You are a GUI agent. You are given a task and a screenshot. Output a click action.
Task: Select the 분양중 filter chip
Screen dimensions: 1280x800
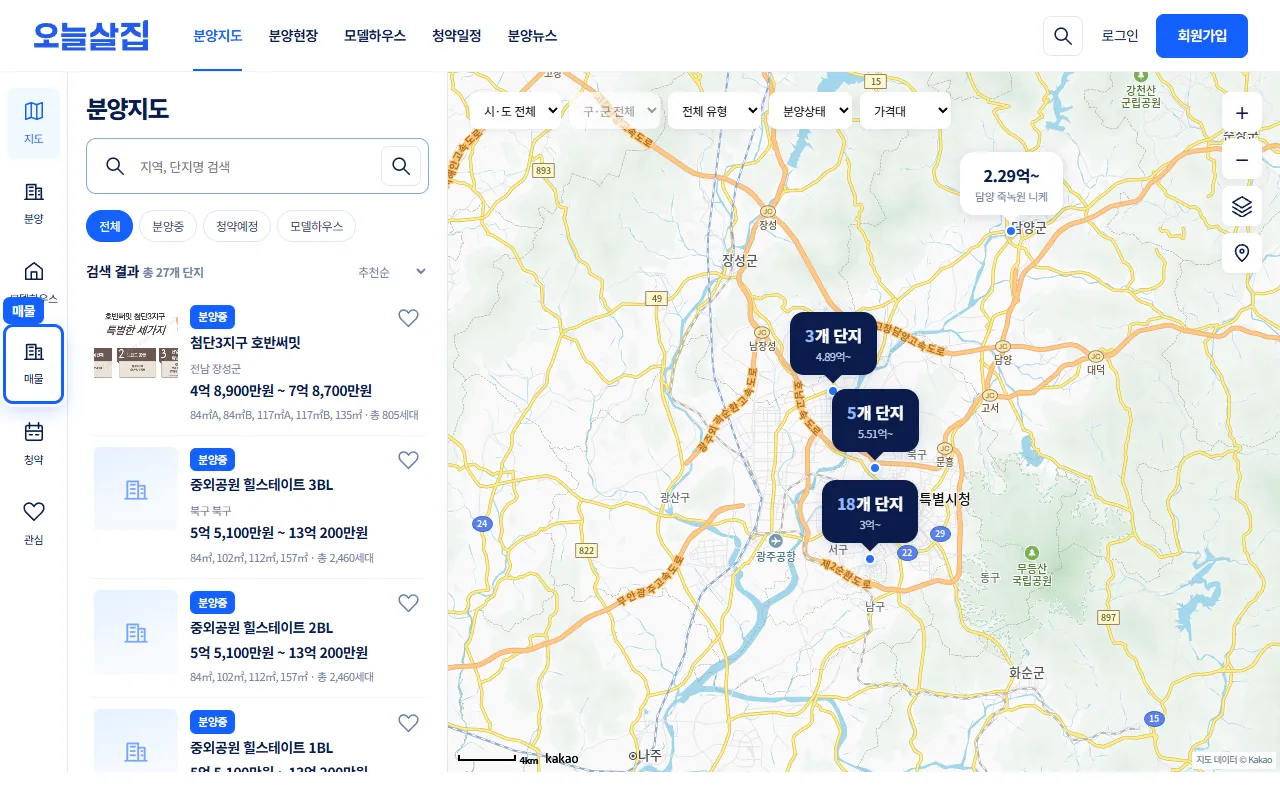tap(168, 226)
